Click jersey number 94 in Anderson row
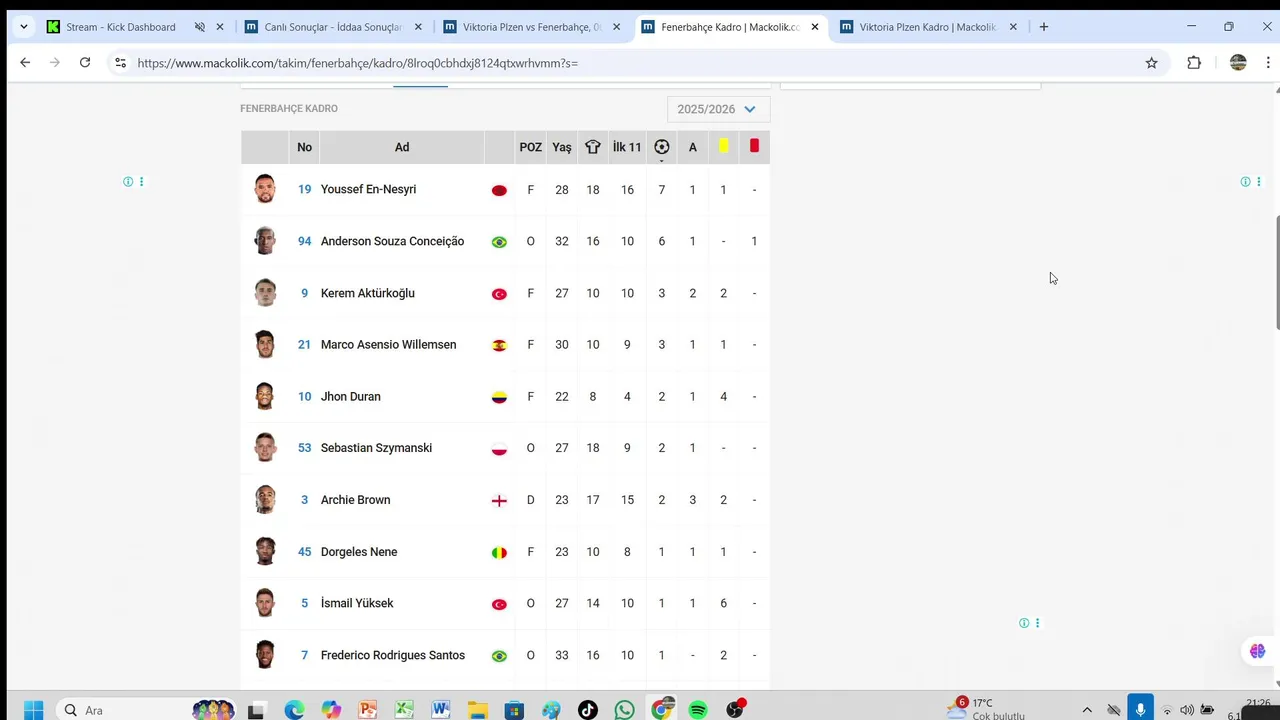 [x=304, y=241]
